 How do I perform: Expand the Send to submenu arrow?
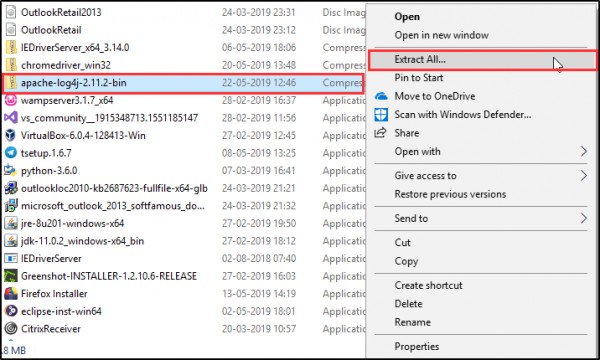pos(584,218)
